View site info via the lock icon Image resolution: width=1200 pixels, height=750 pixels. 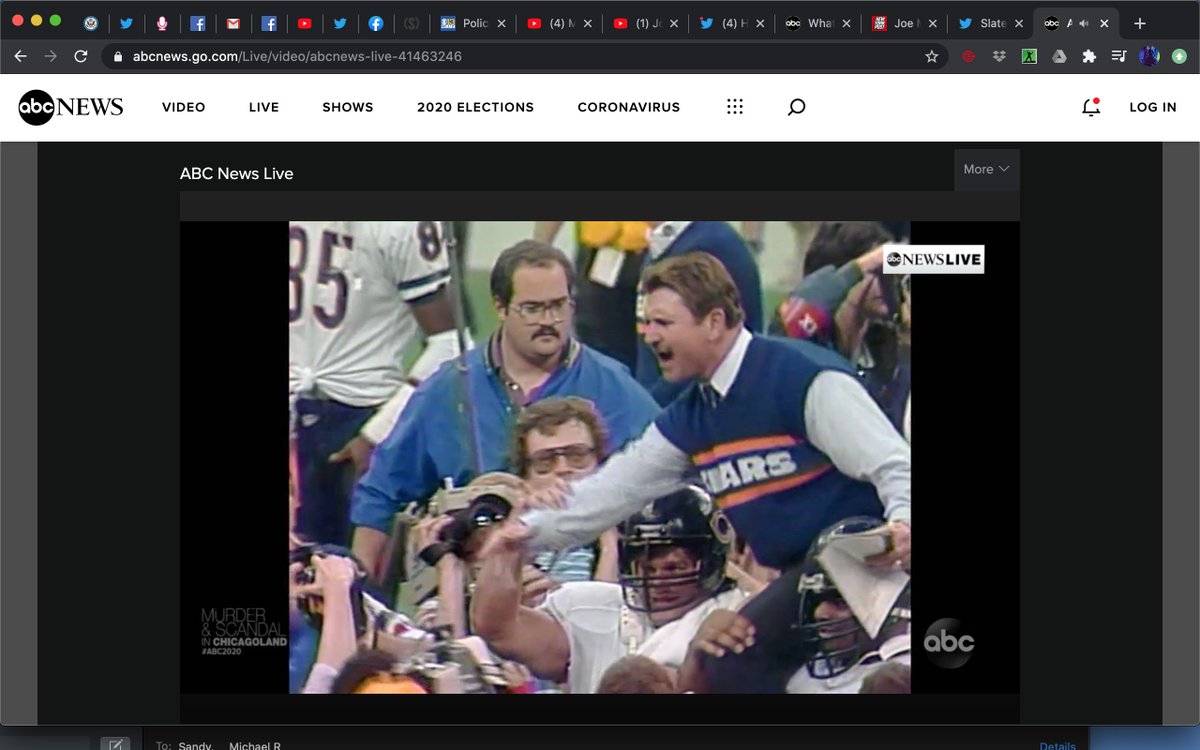(x=118, y=57)
